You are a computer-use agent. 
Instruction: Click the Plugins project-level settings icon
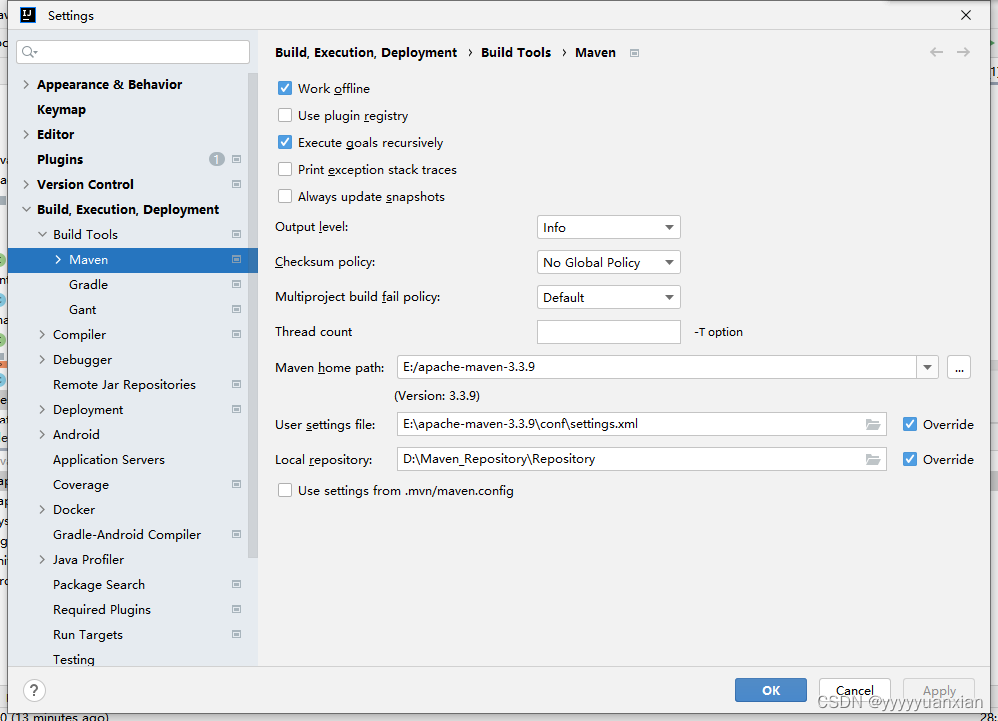[x=236, y=159]
